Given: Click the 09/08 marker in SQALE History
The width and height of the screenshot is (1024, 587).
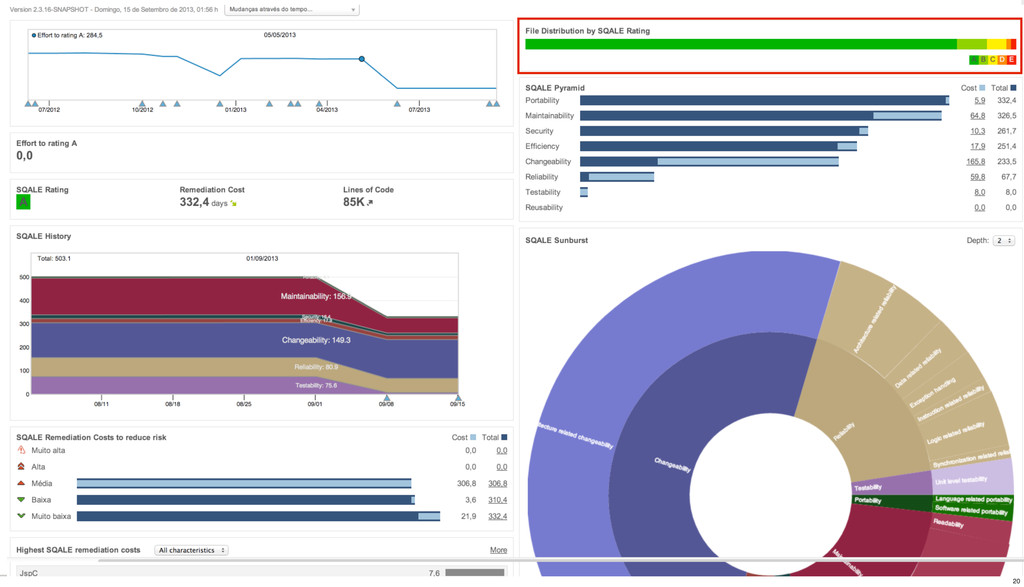Looking at the screenshot, I should pos(387,398).
